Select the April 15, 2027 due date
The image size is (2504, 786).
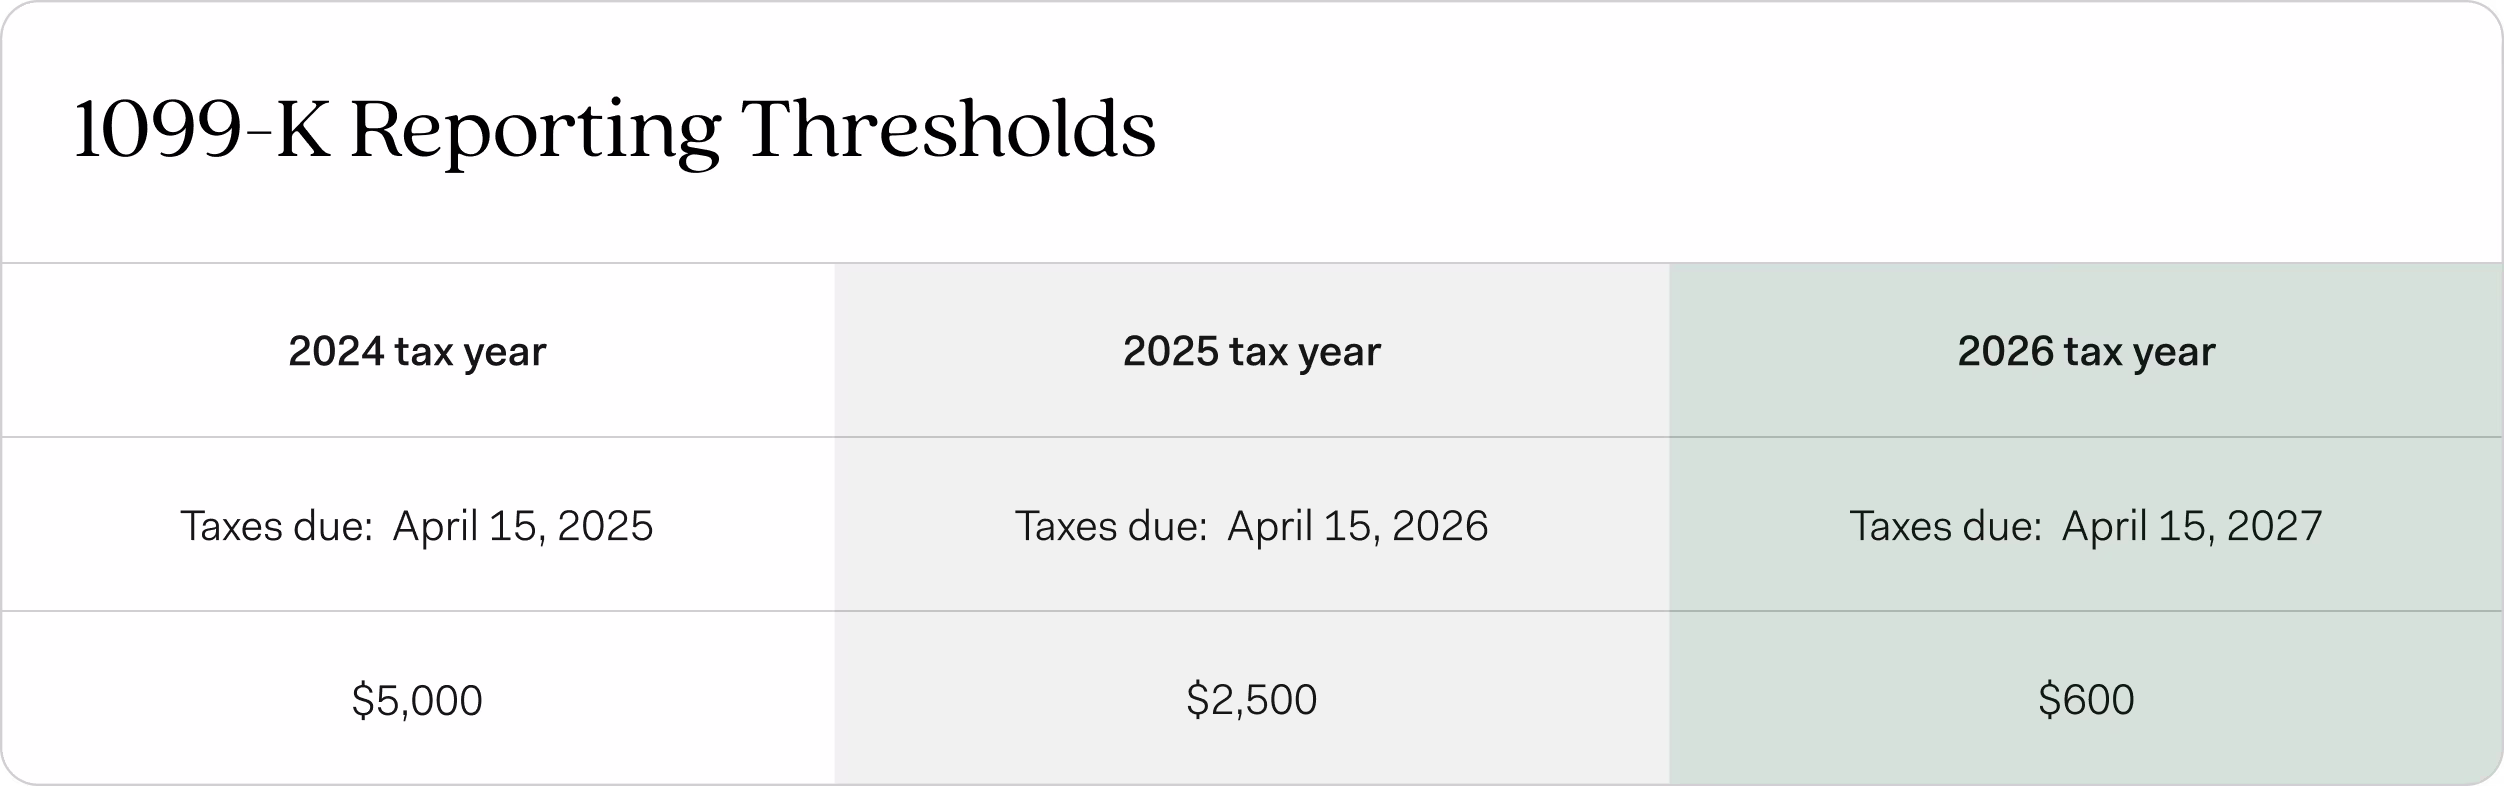(x=2192, y=527)
